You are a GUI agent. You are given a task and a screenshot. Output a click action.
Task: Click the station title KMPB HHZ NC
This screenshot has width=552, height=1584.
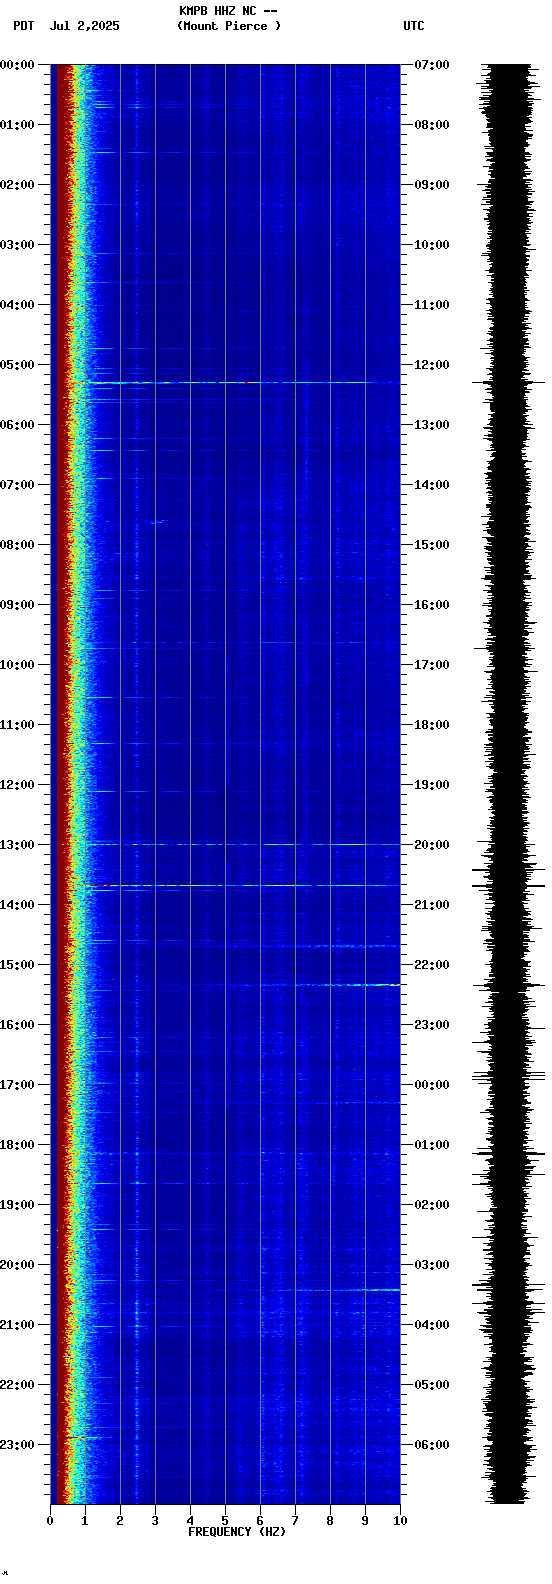(218, 11)
